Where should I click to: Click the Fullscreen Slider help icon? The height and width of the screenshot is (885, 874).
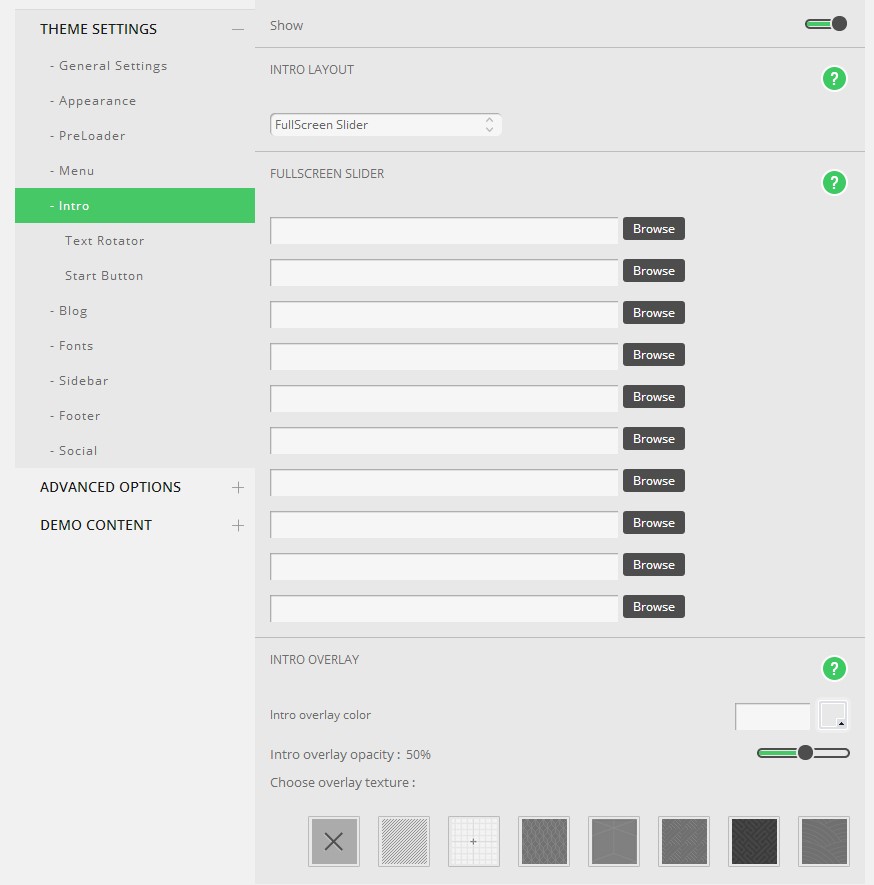(833, 182)
